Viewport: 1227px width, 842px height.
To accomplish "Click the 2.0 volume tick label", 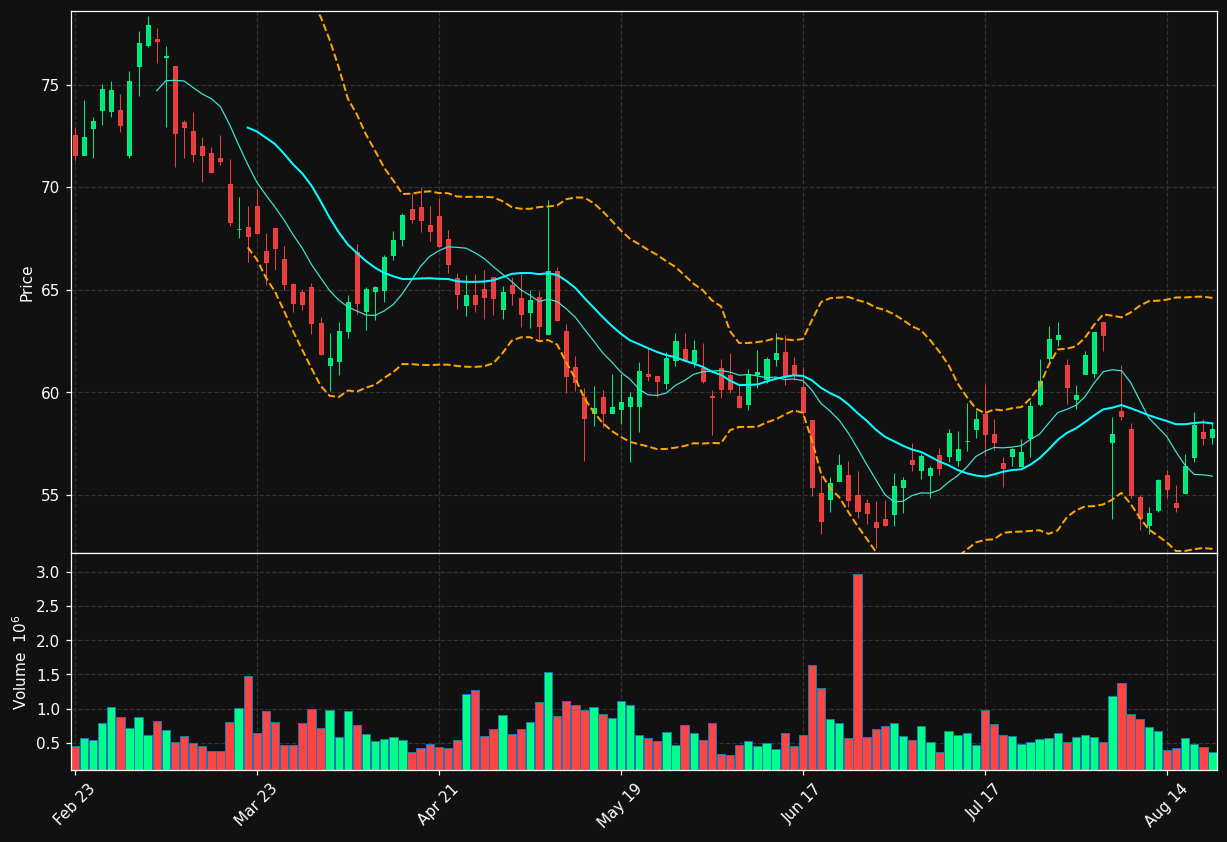I will tap(48, 641).
